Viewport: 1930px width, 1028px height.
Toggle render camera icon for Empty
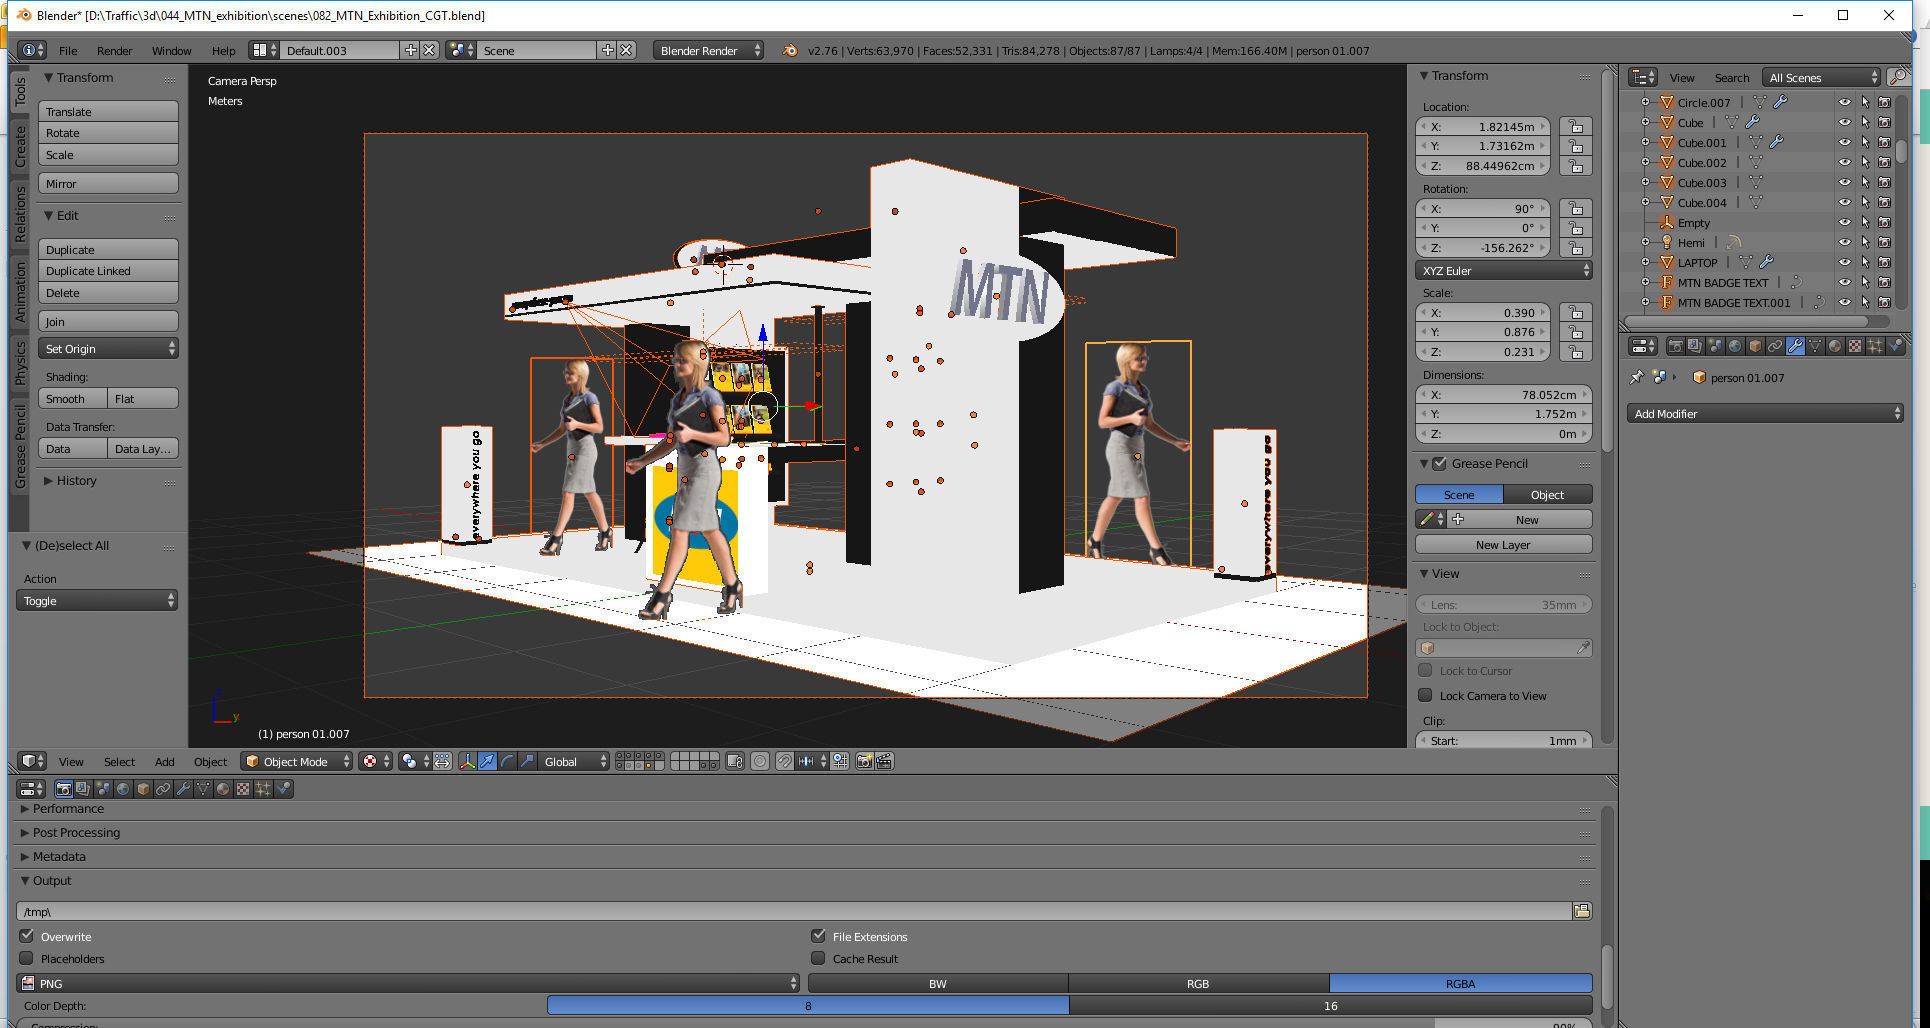click(1884, 222)
